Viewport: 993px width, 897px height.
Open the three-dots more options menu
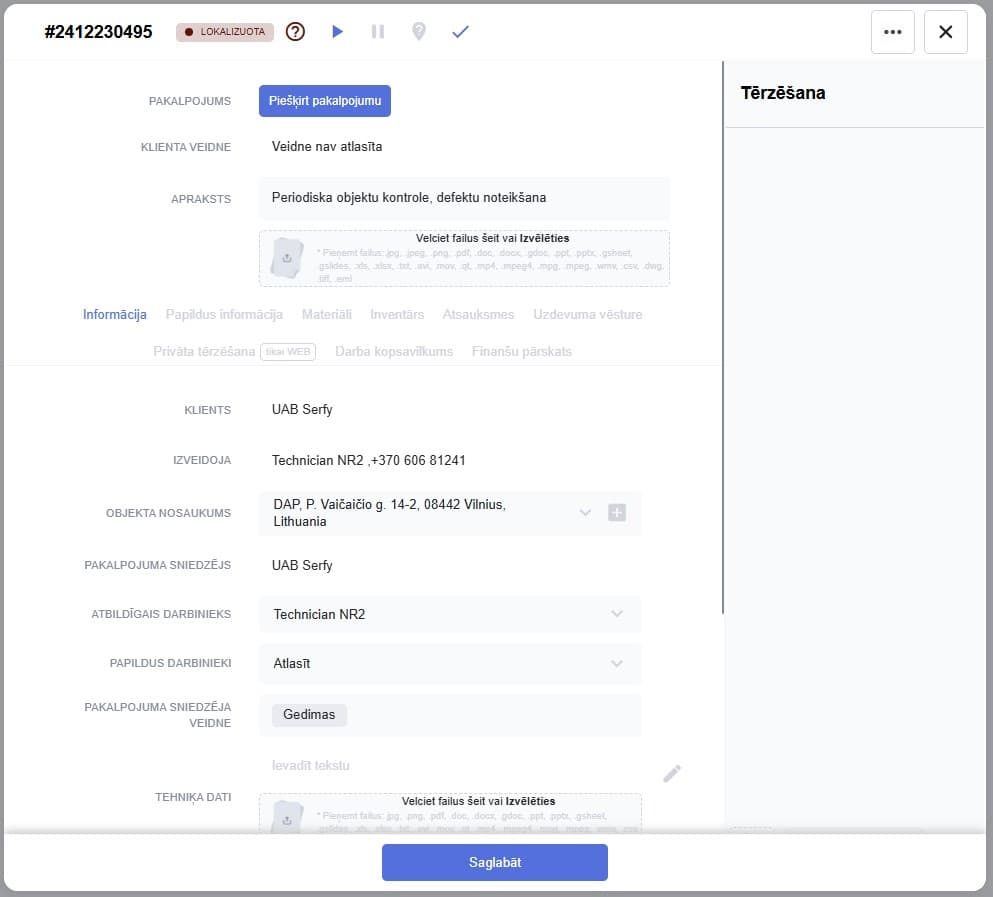coord(893,32)
